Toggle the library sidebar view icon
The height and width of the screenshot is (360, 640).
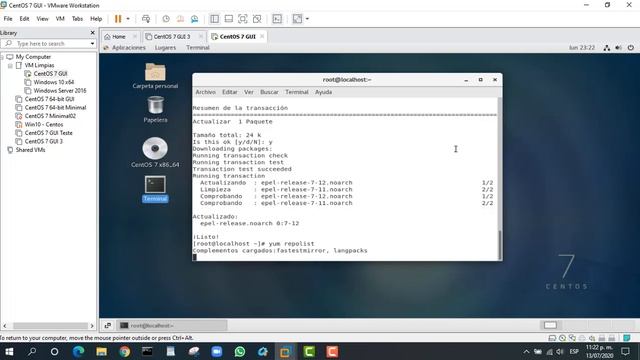coord(214,19)
